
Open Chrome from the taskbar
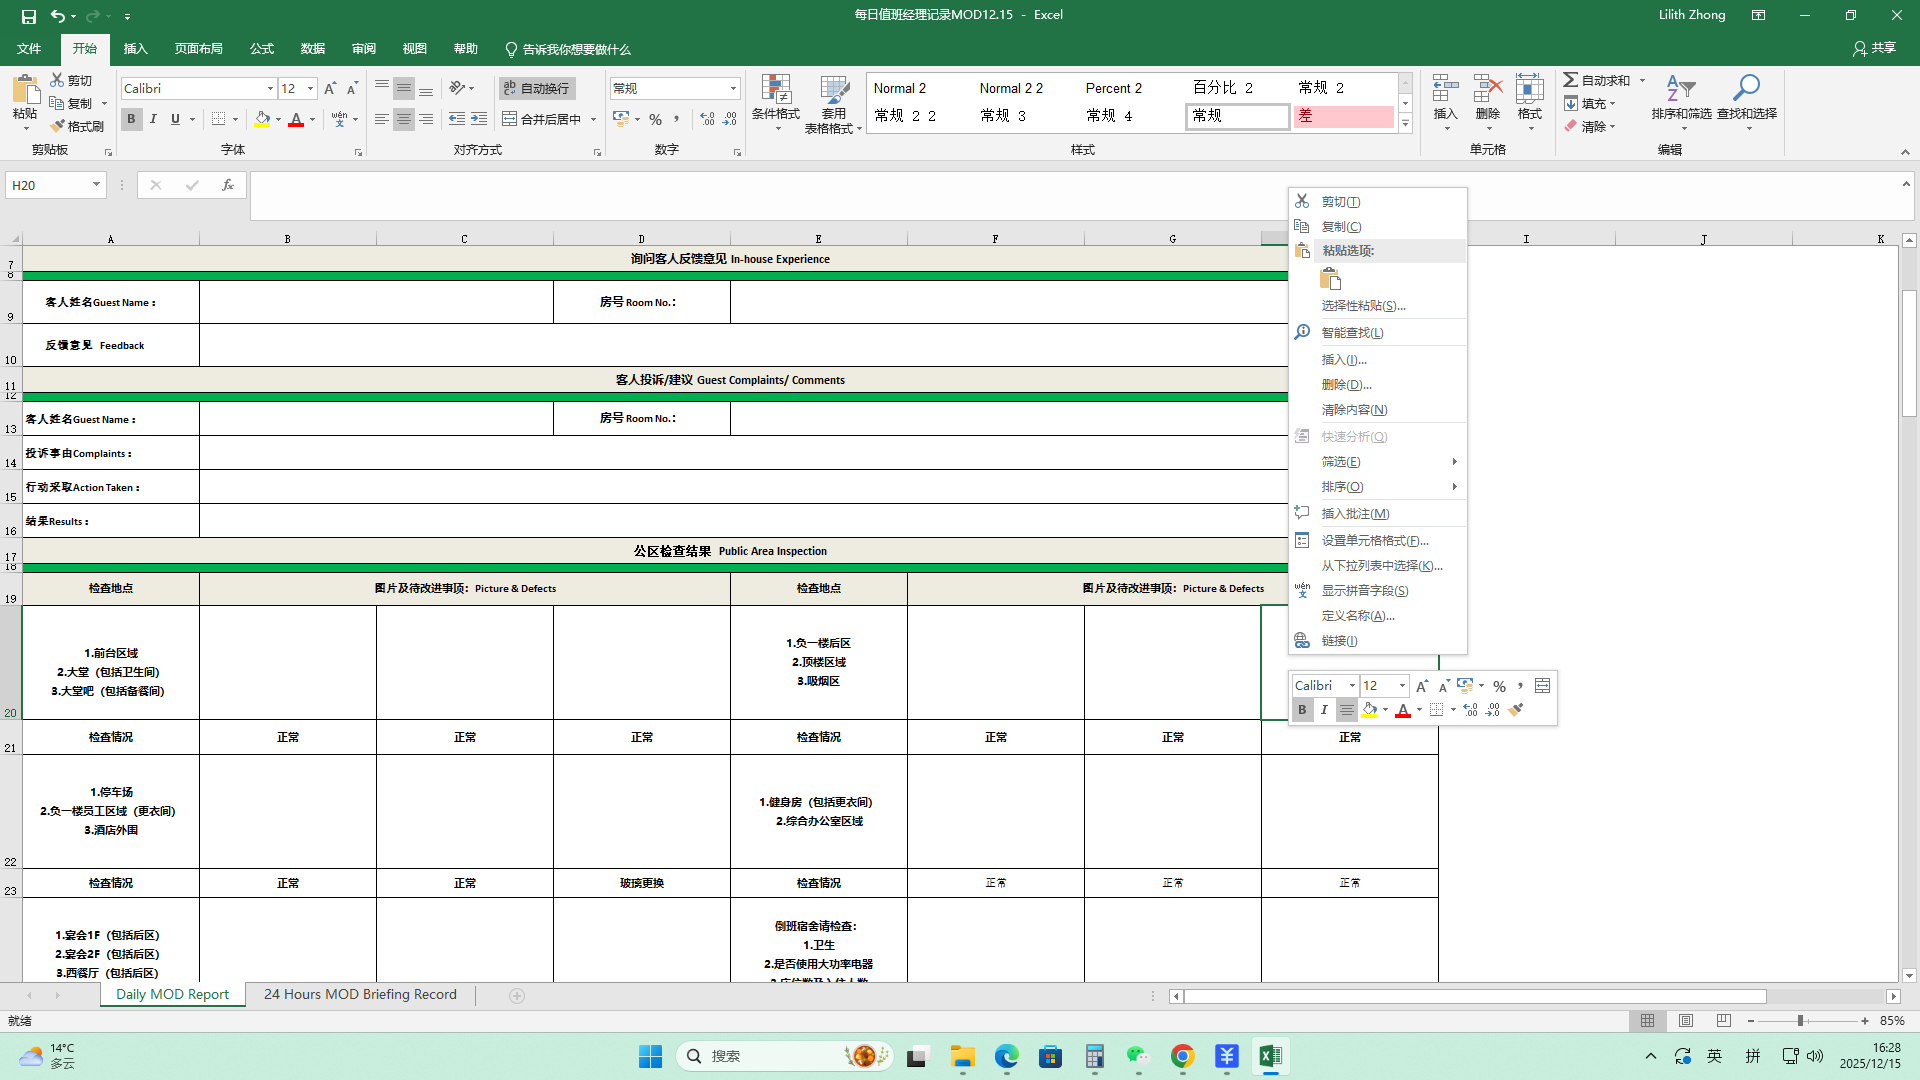(1182, 1056)
